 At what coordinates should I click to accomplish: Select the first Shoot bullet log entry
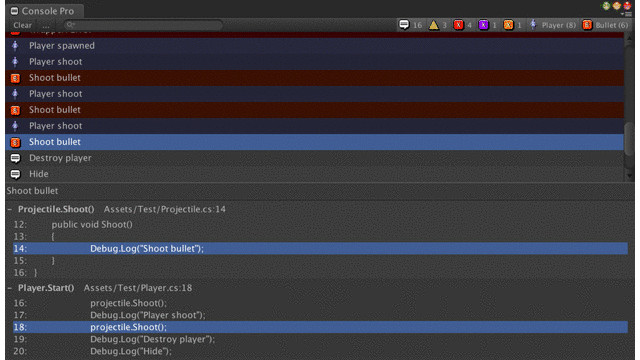coord(314,78)
